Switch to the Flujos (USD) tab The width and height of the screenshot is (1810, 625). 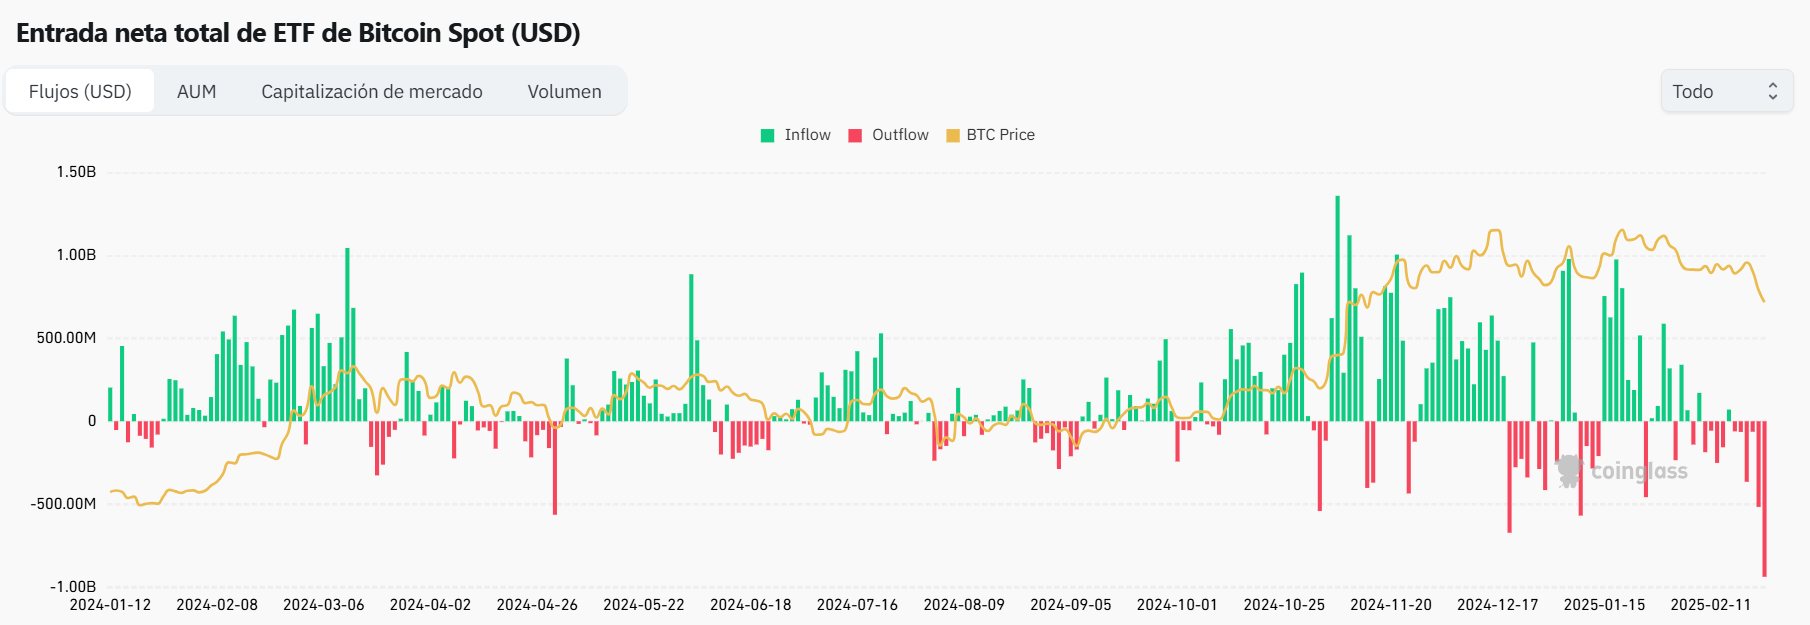tap(80, 92)
